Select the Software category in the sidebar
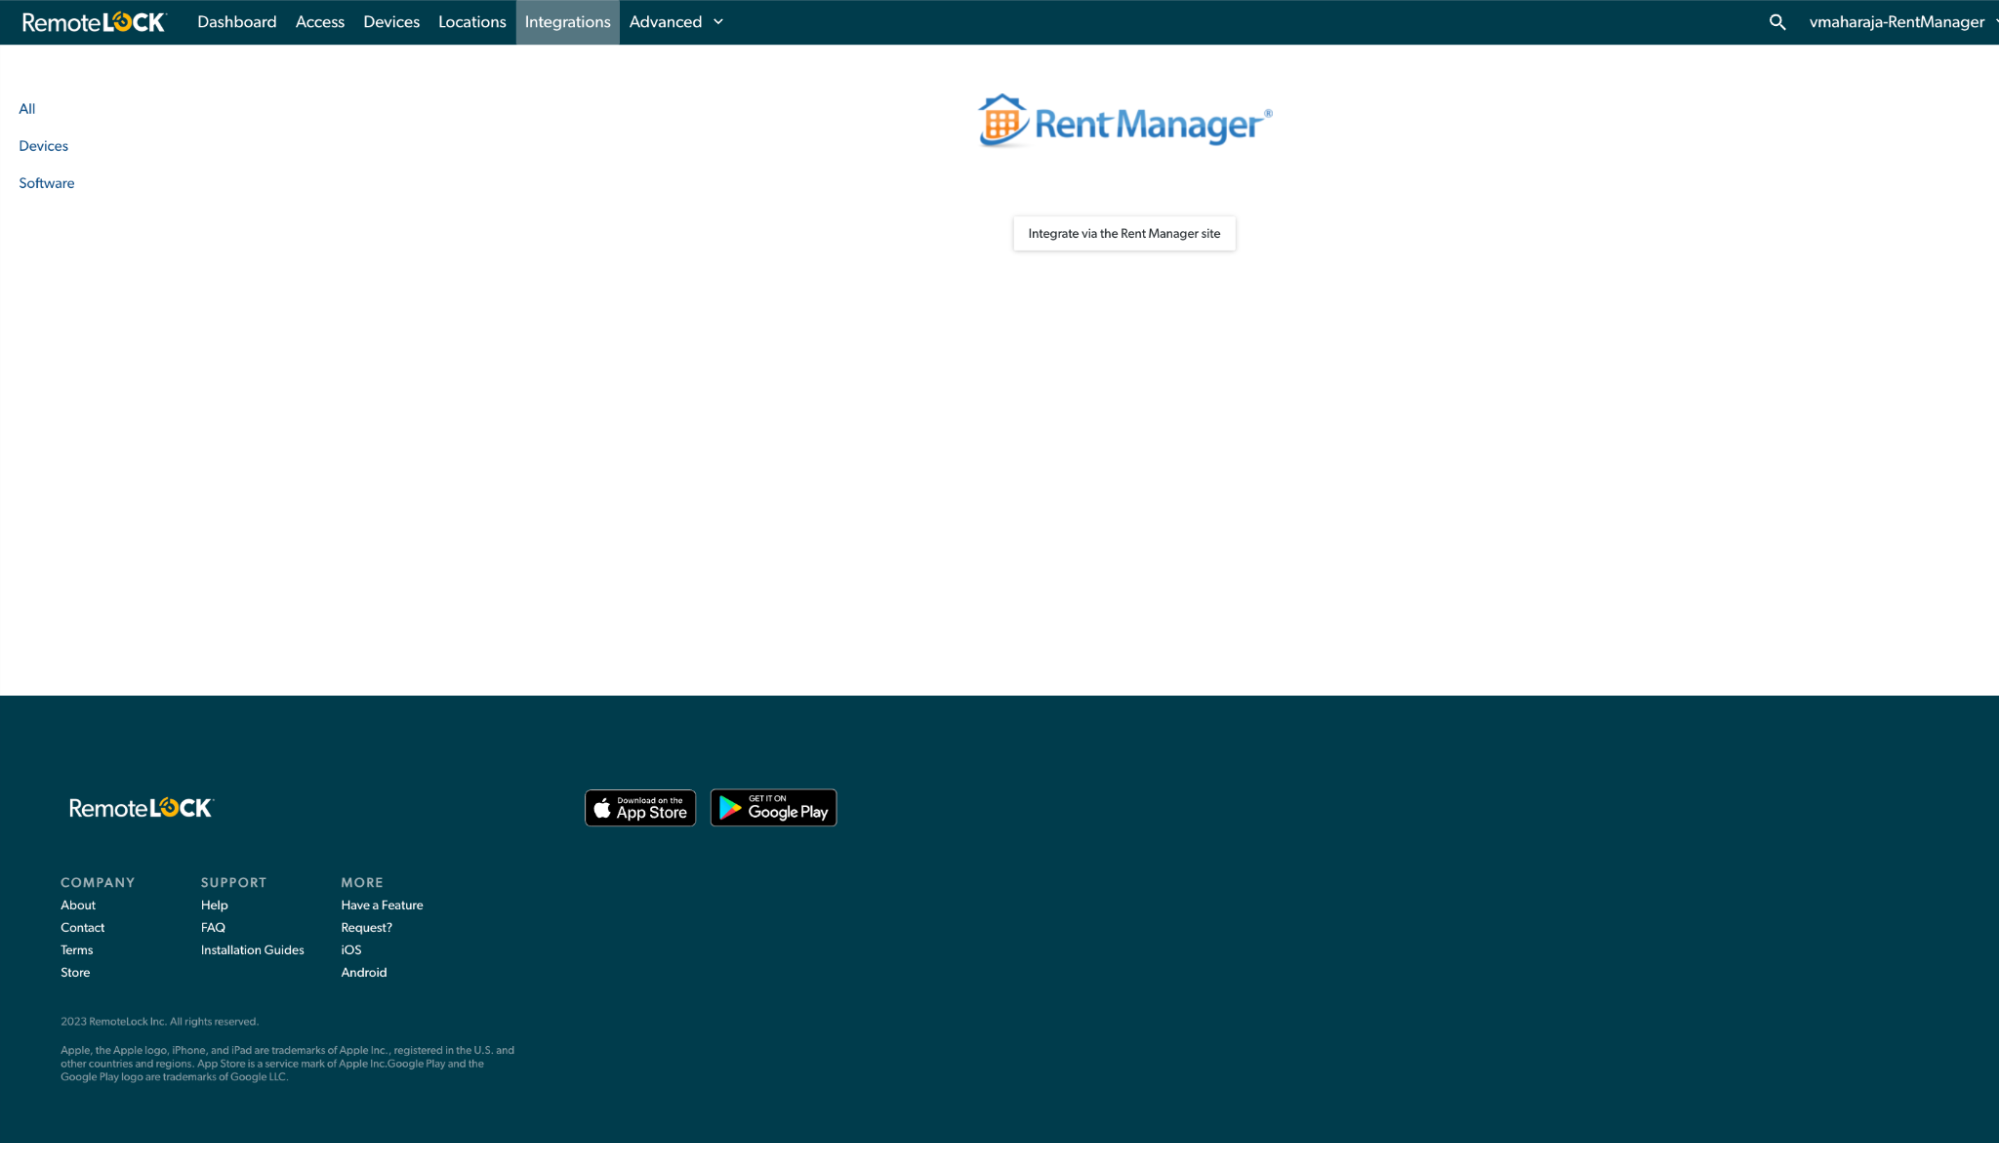 pyautogui.click(x=46, y=182)
